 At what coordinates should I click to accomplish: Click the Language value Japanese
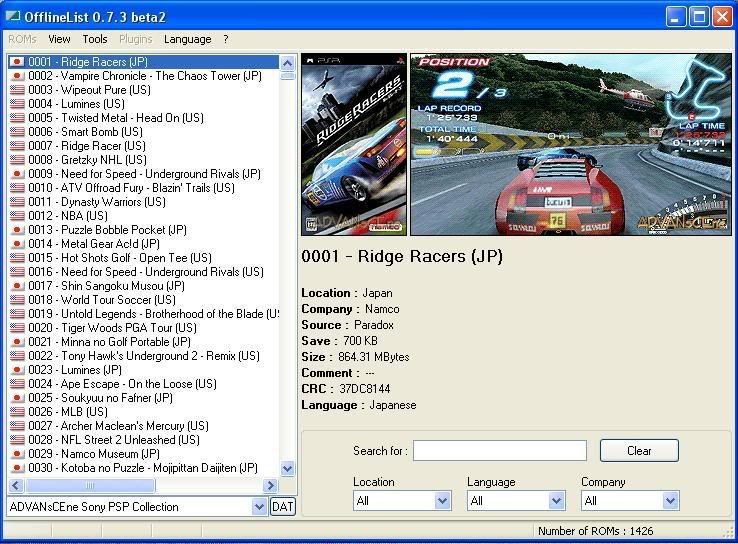(x=393, y=405)
